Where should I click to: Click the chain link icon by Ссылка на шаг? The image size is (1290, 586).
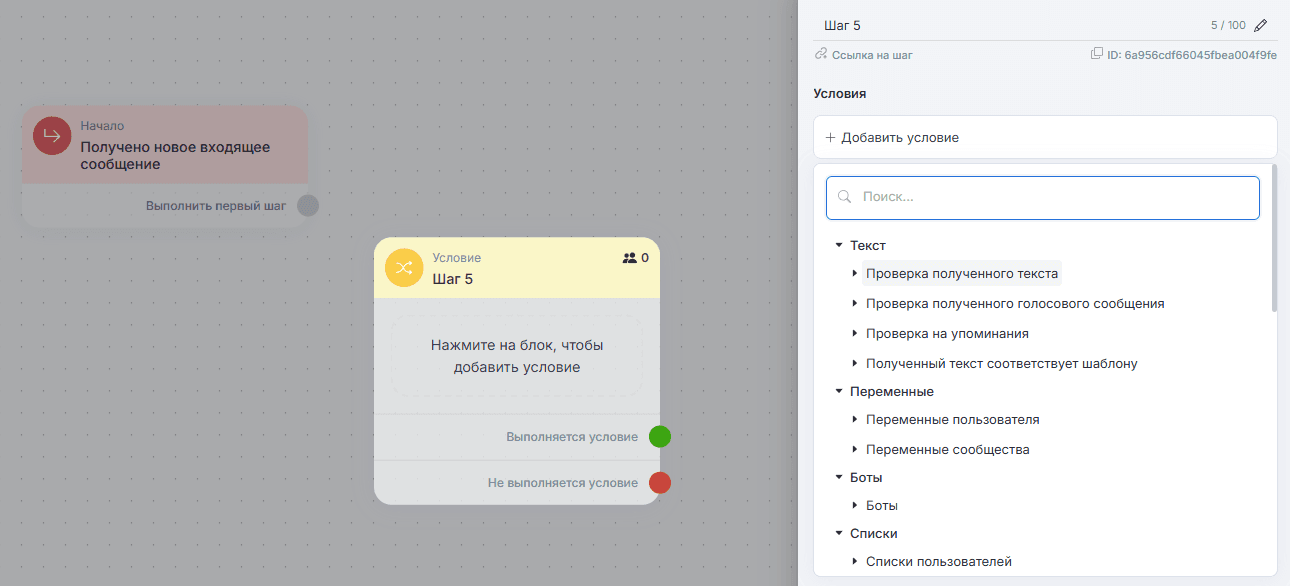(x=821, y=54)
